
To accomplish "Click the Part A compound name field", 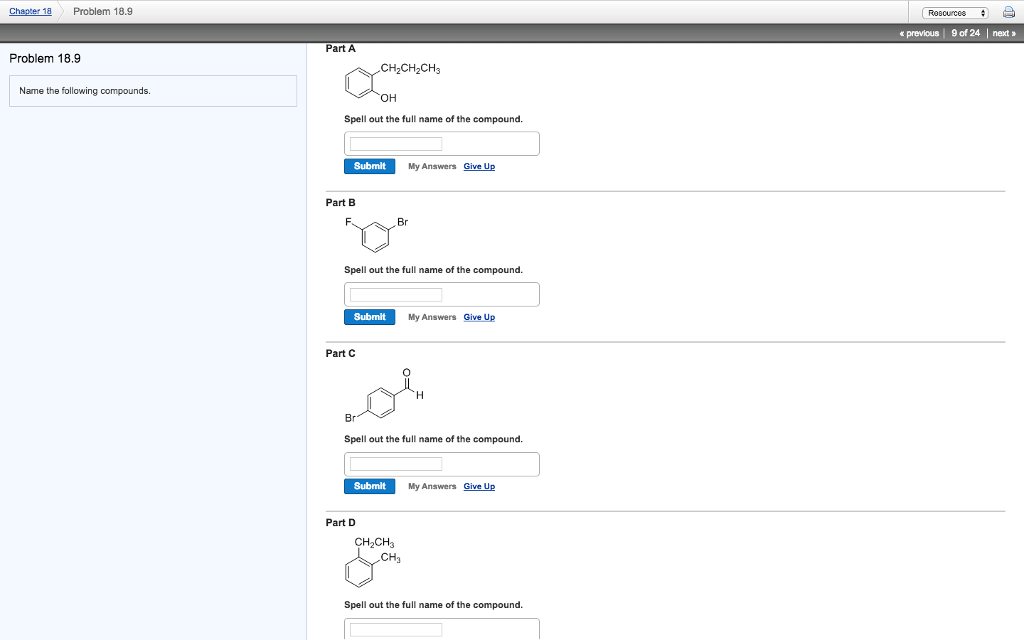I will 394,143.
